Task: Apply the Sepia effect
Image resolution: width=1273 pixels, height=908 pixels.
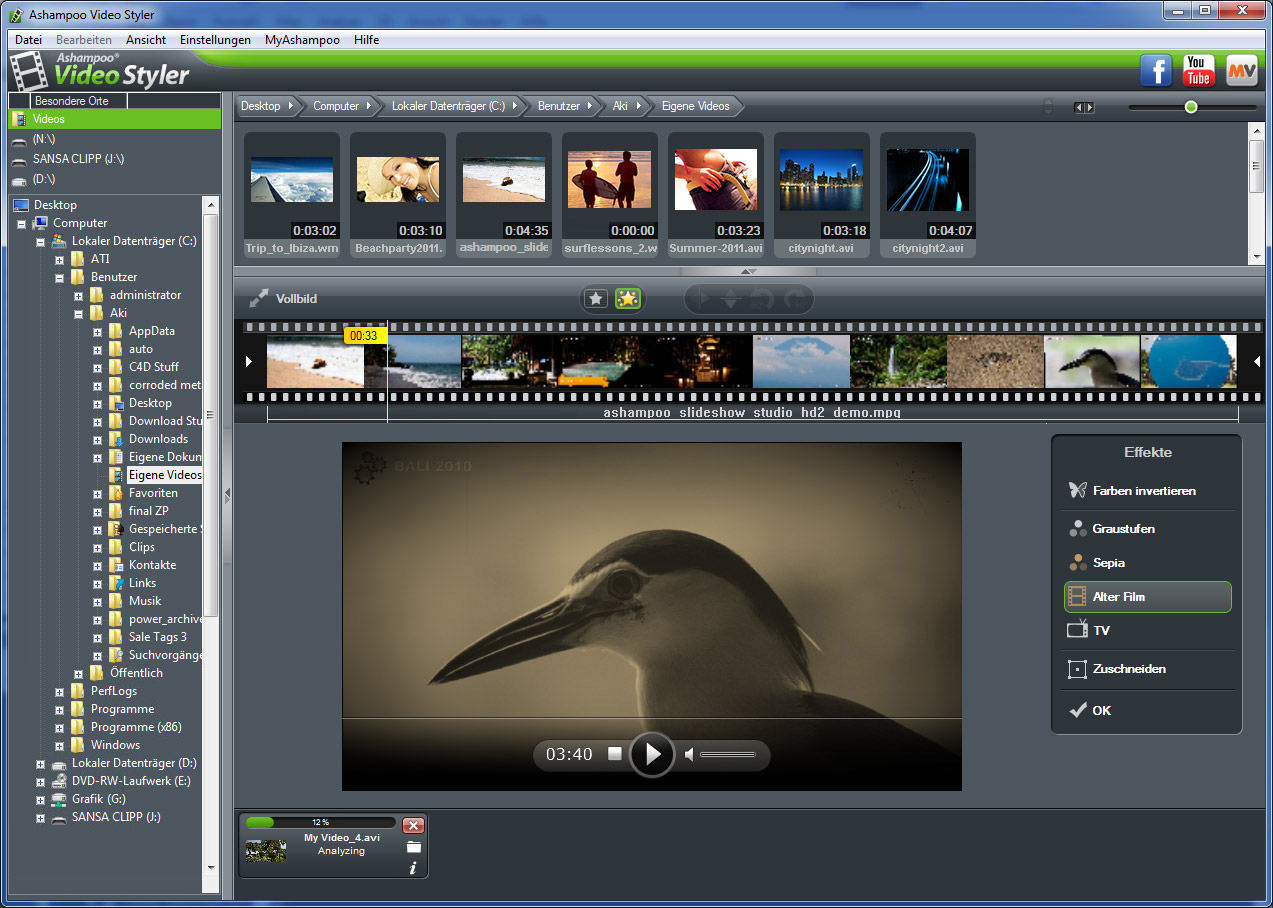Action: click(1108, 563)
